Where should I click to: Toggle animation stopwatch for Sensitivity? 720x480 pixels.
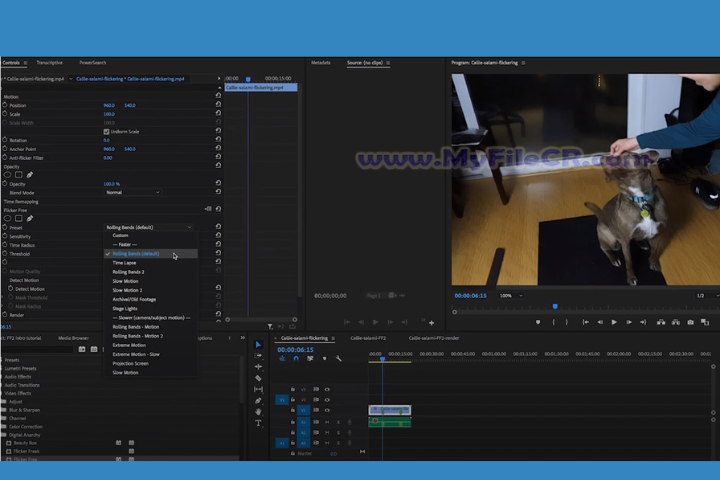tap(5, 236)
